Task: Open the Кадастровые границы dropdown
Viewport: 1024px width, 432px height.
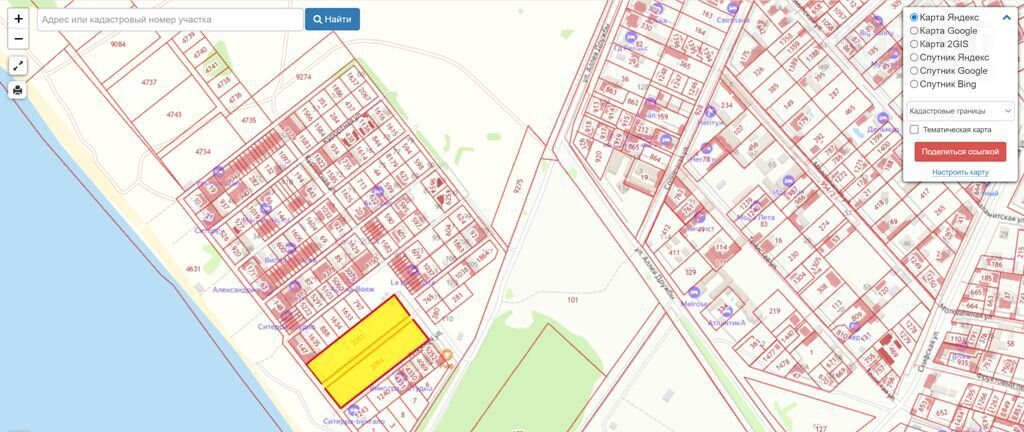Action: tap(959, 111)
